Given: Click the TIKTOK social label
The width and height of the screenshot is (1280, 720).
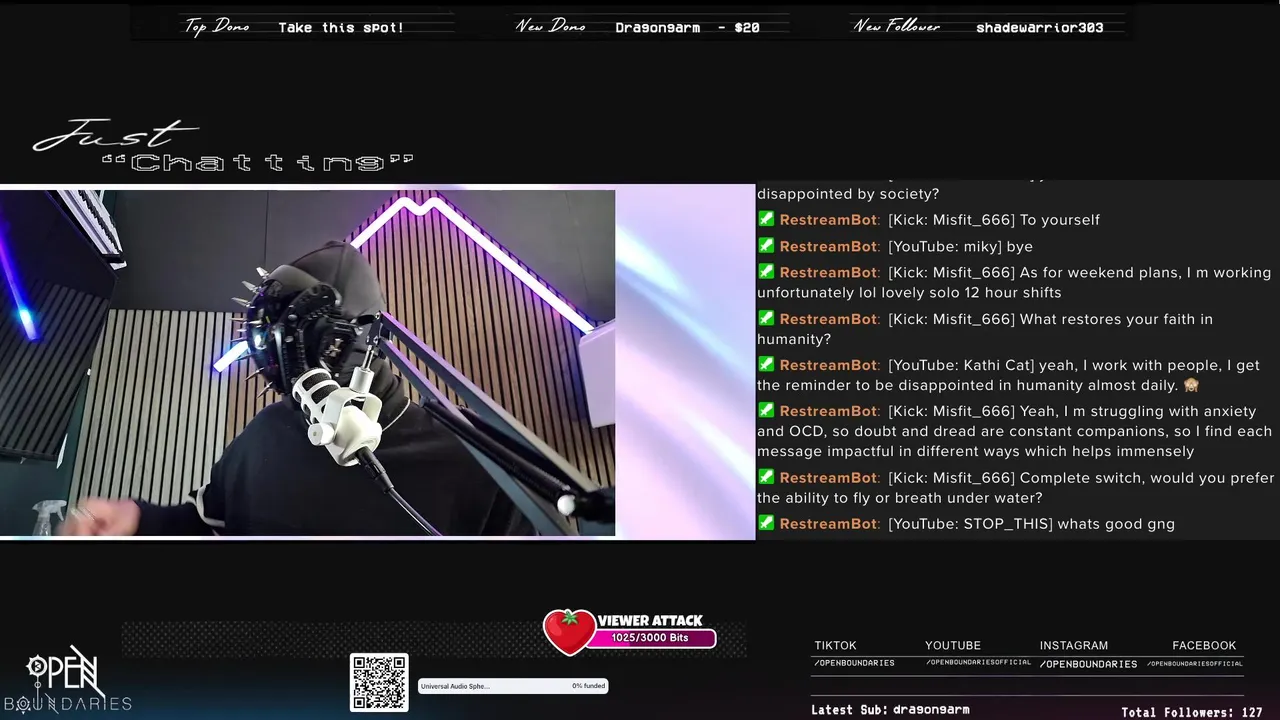Looking at the screenshot, I should (x=835, y=646).
